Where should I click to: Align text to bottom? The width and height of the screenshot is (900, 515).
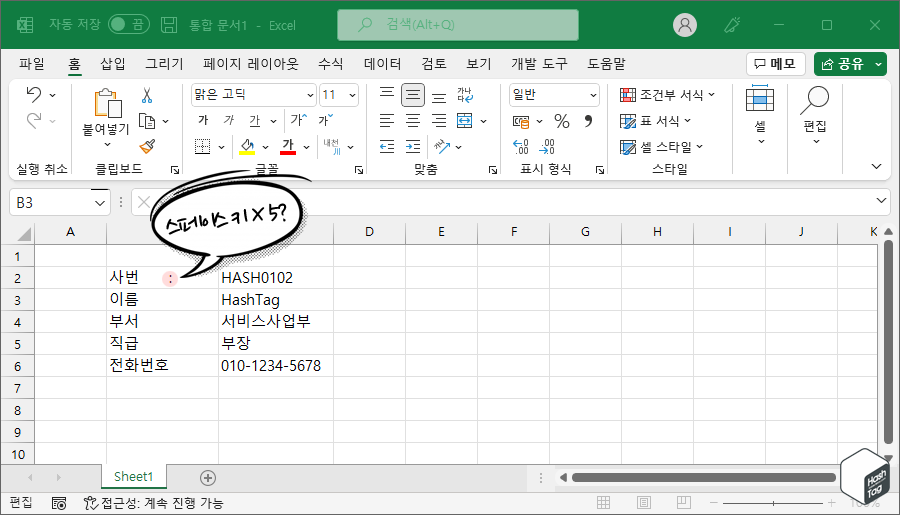439,97
